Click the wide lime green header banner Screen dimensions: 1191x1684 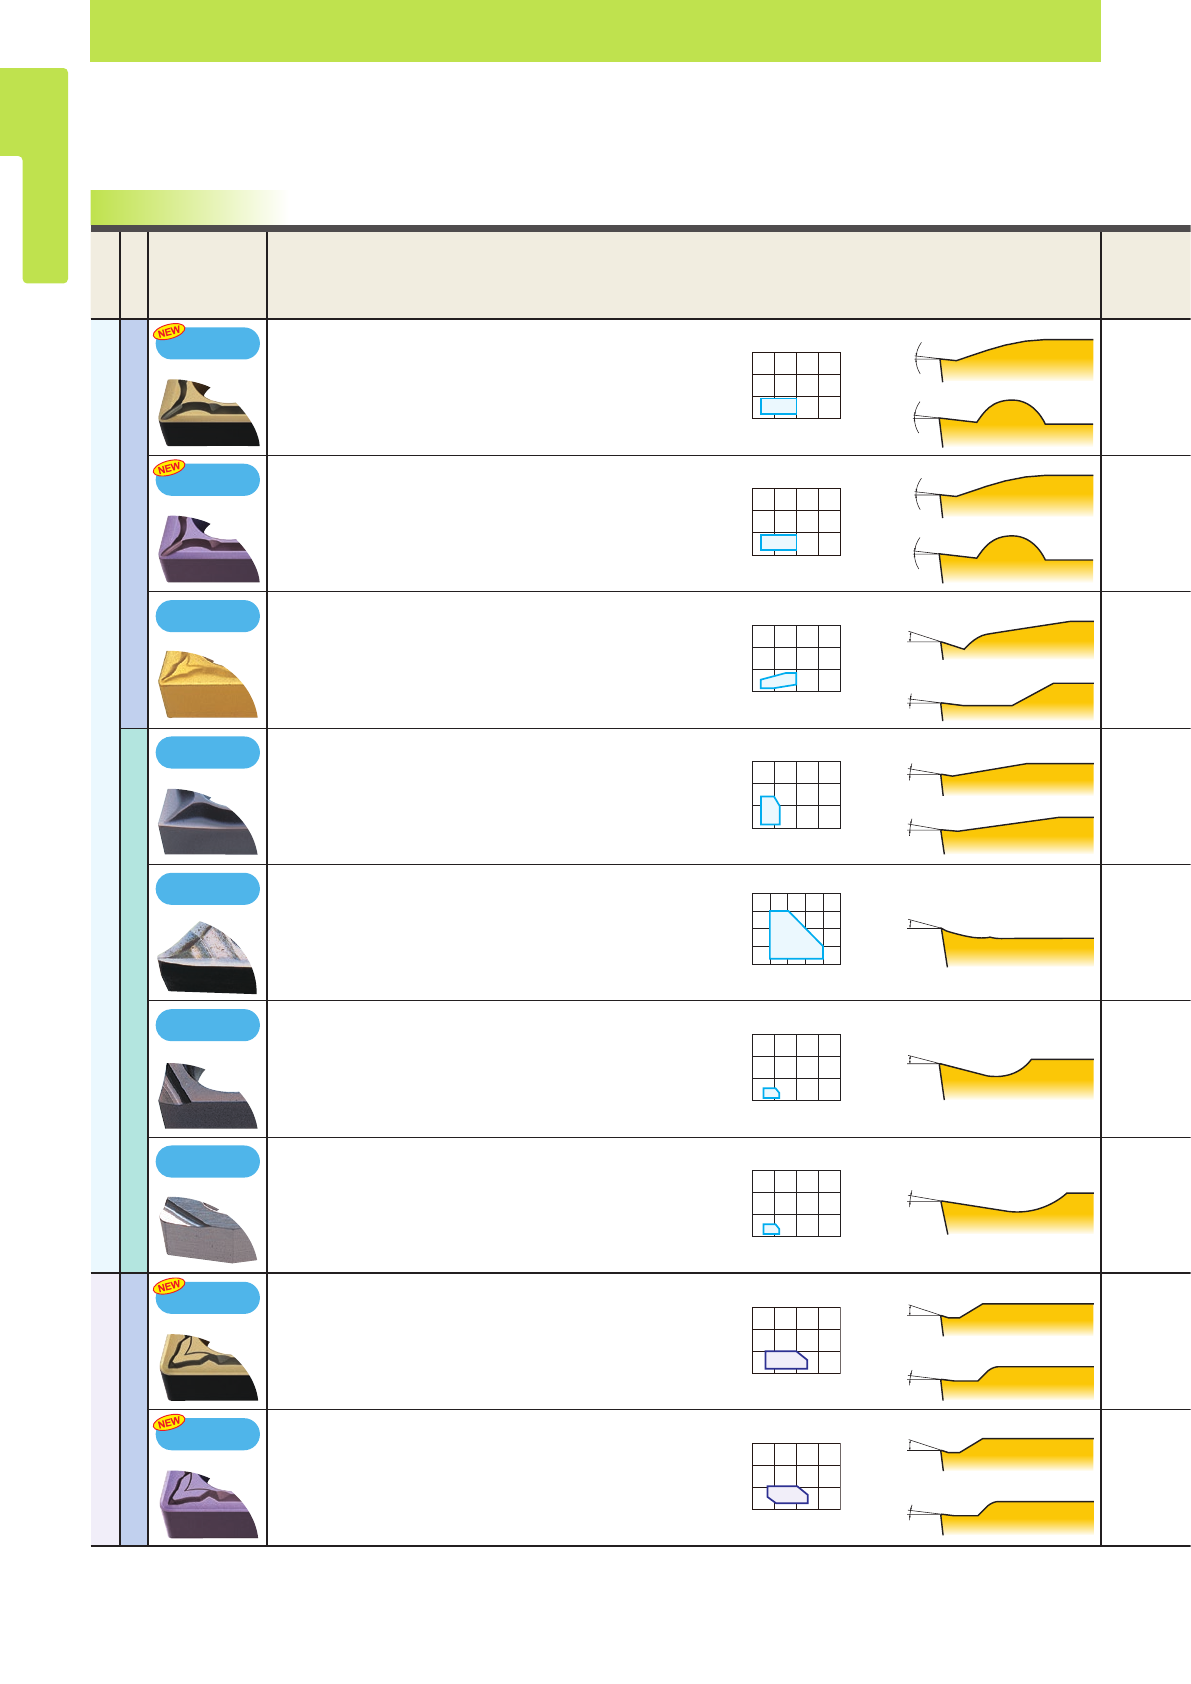tap(595, 31)
